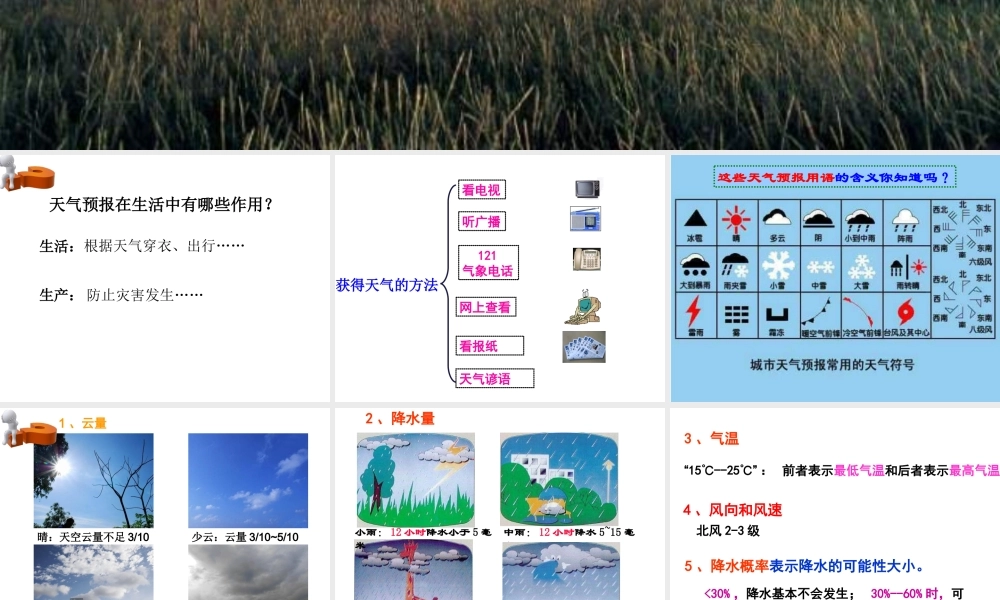Click the caption 晴：天空云量不足 3/10
Viewport: 1000px width, 600px height.
click(93, 537)
